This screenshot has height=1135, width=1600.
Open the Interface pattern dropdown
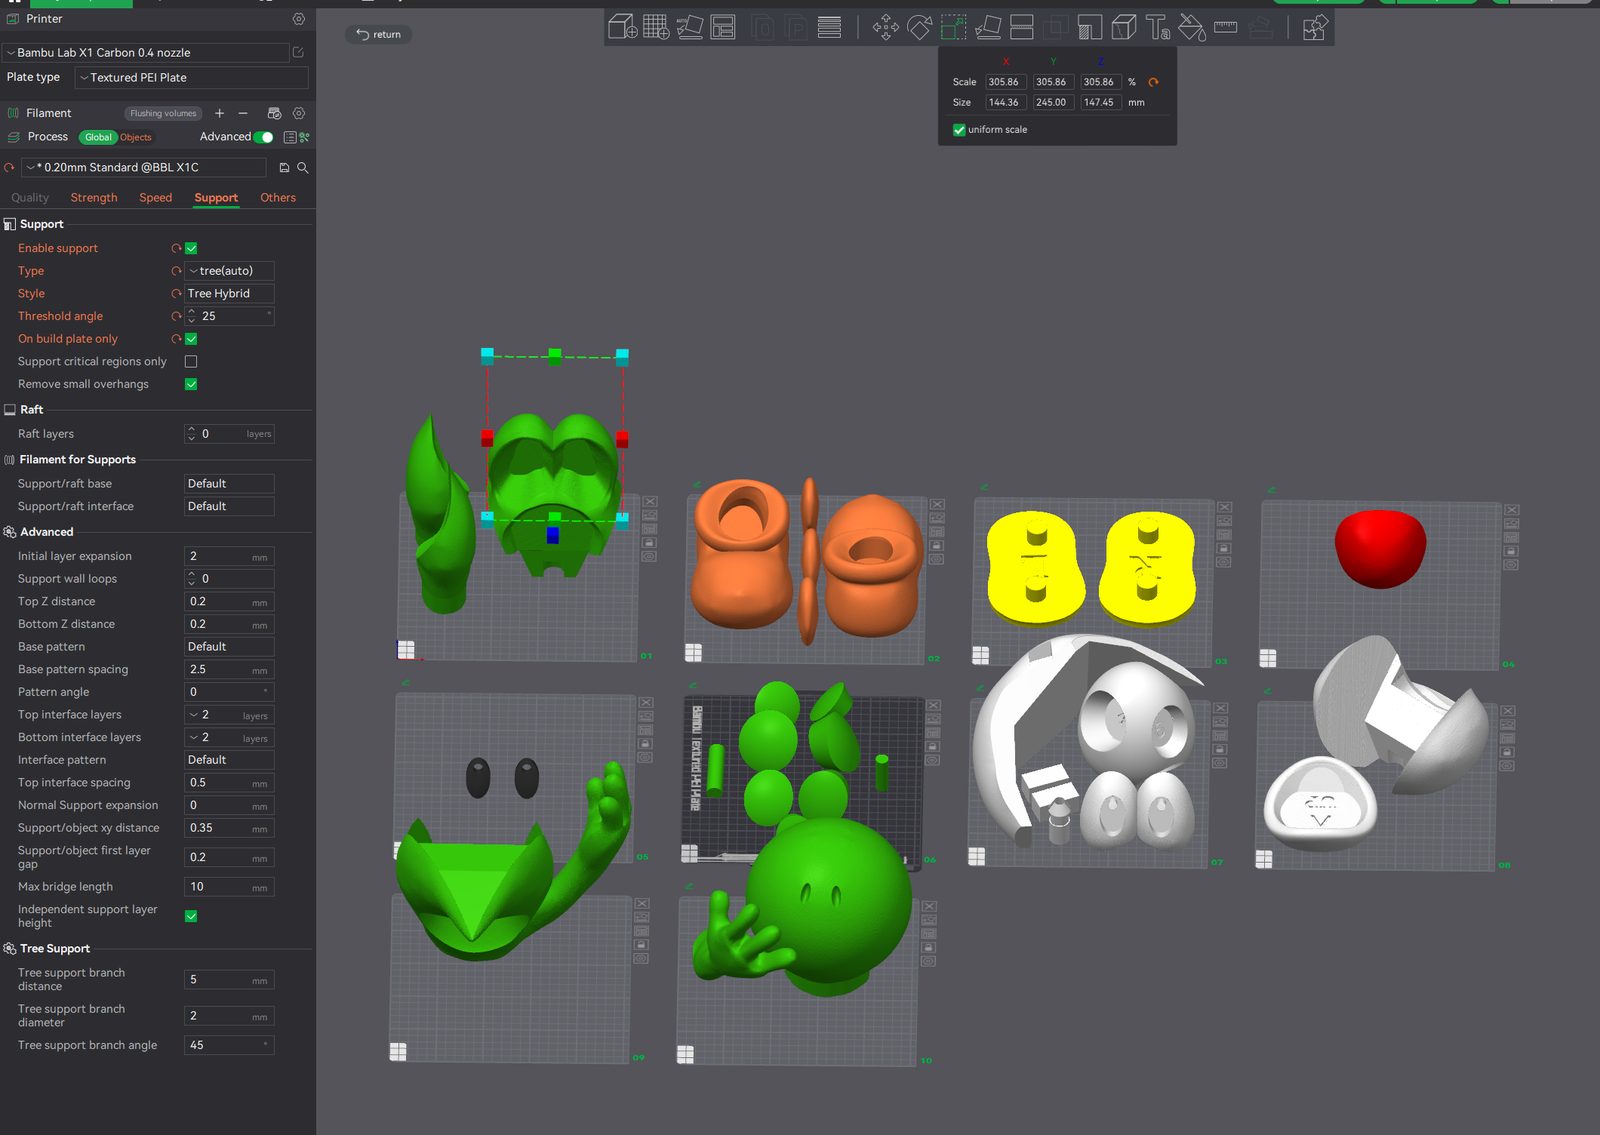[229, 760]
